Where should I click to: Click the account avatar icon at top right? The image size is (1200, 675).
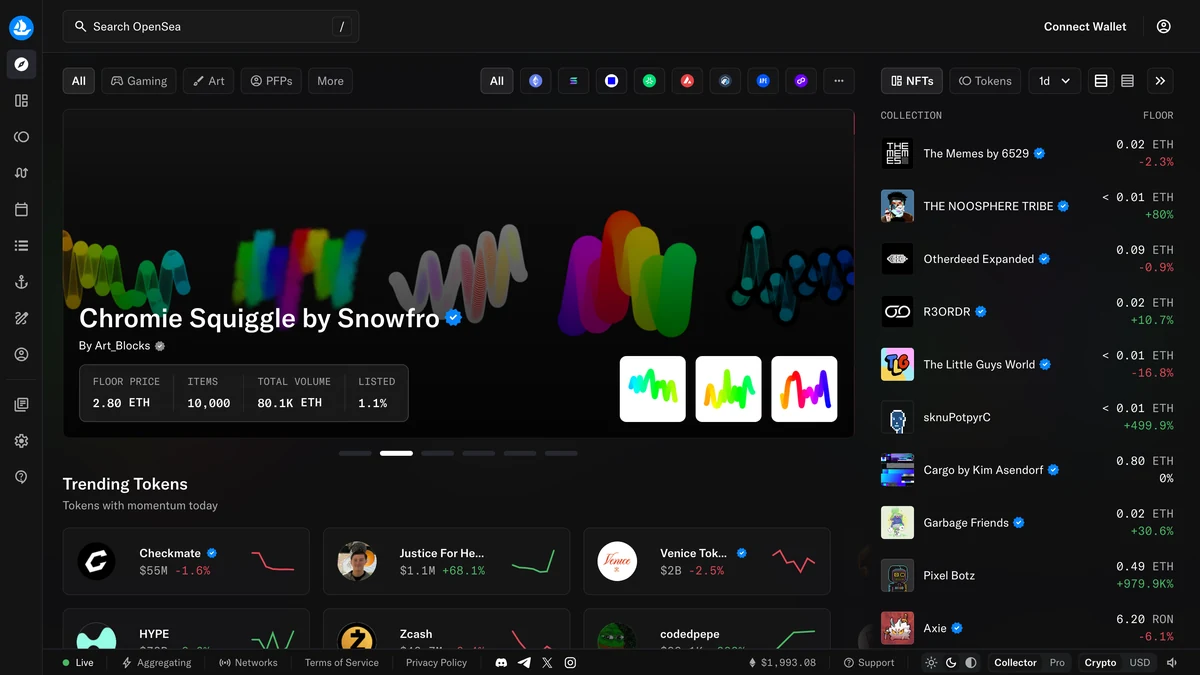coord(1163,27)
